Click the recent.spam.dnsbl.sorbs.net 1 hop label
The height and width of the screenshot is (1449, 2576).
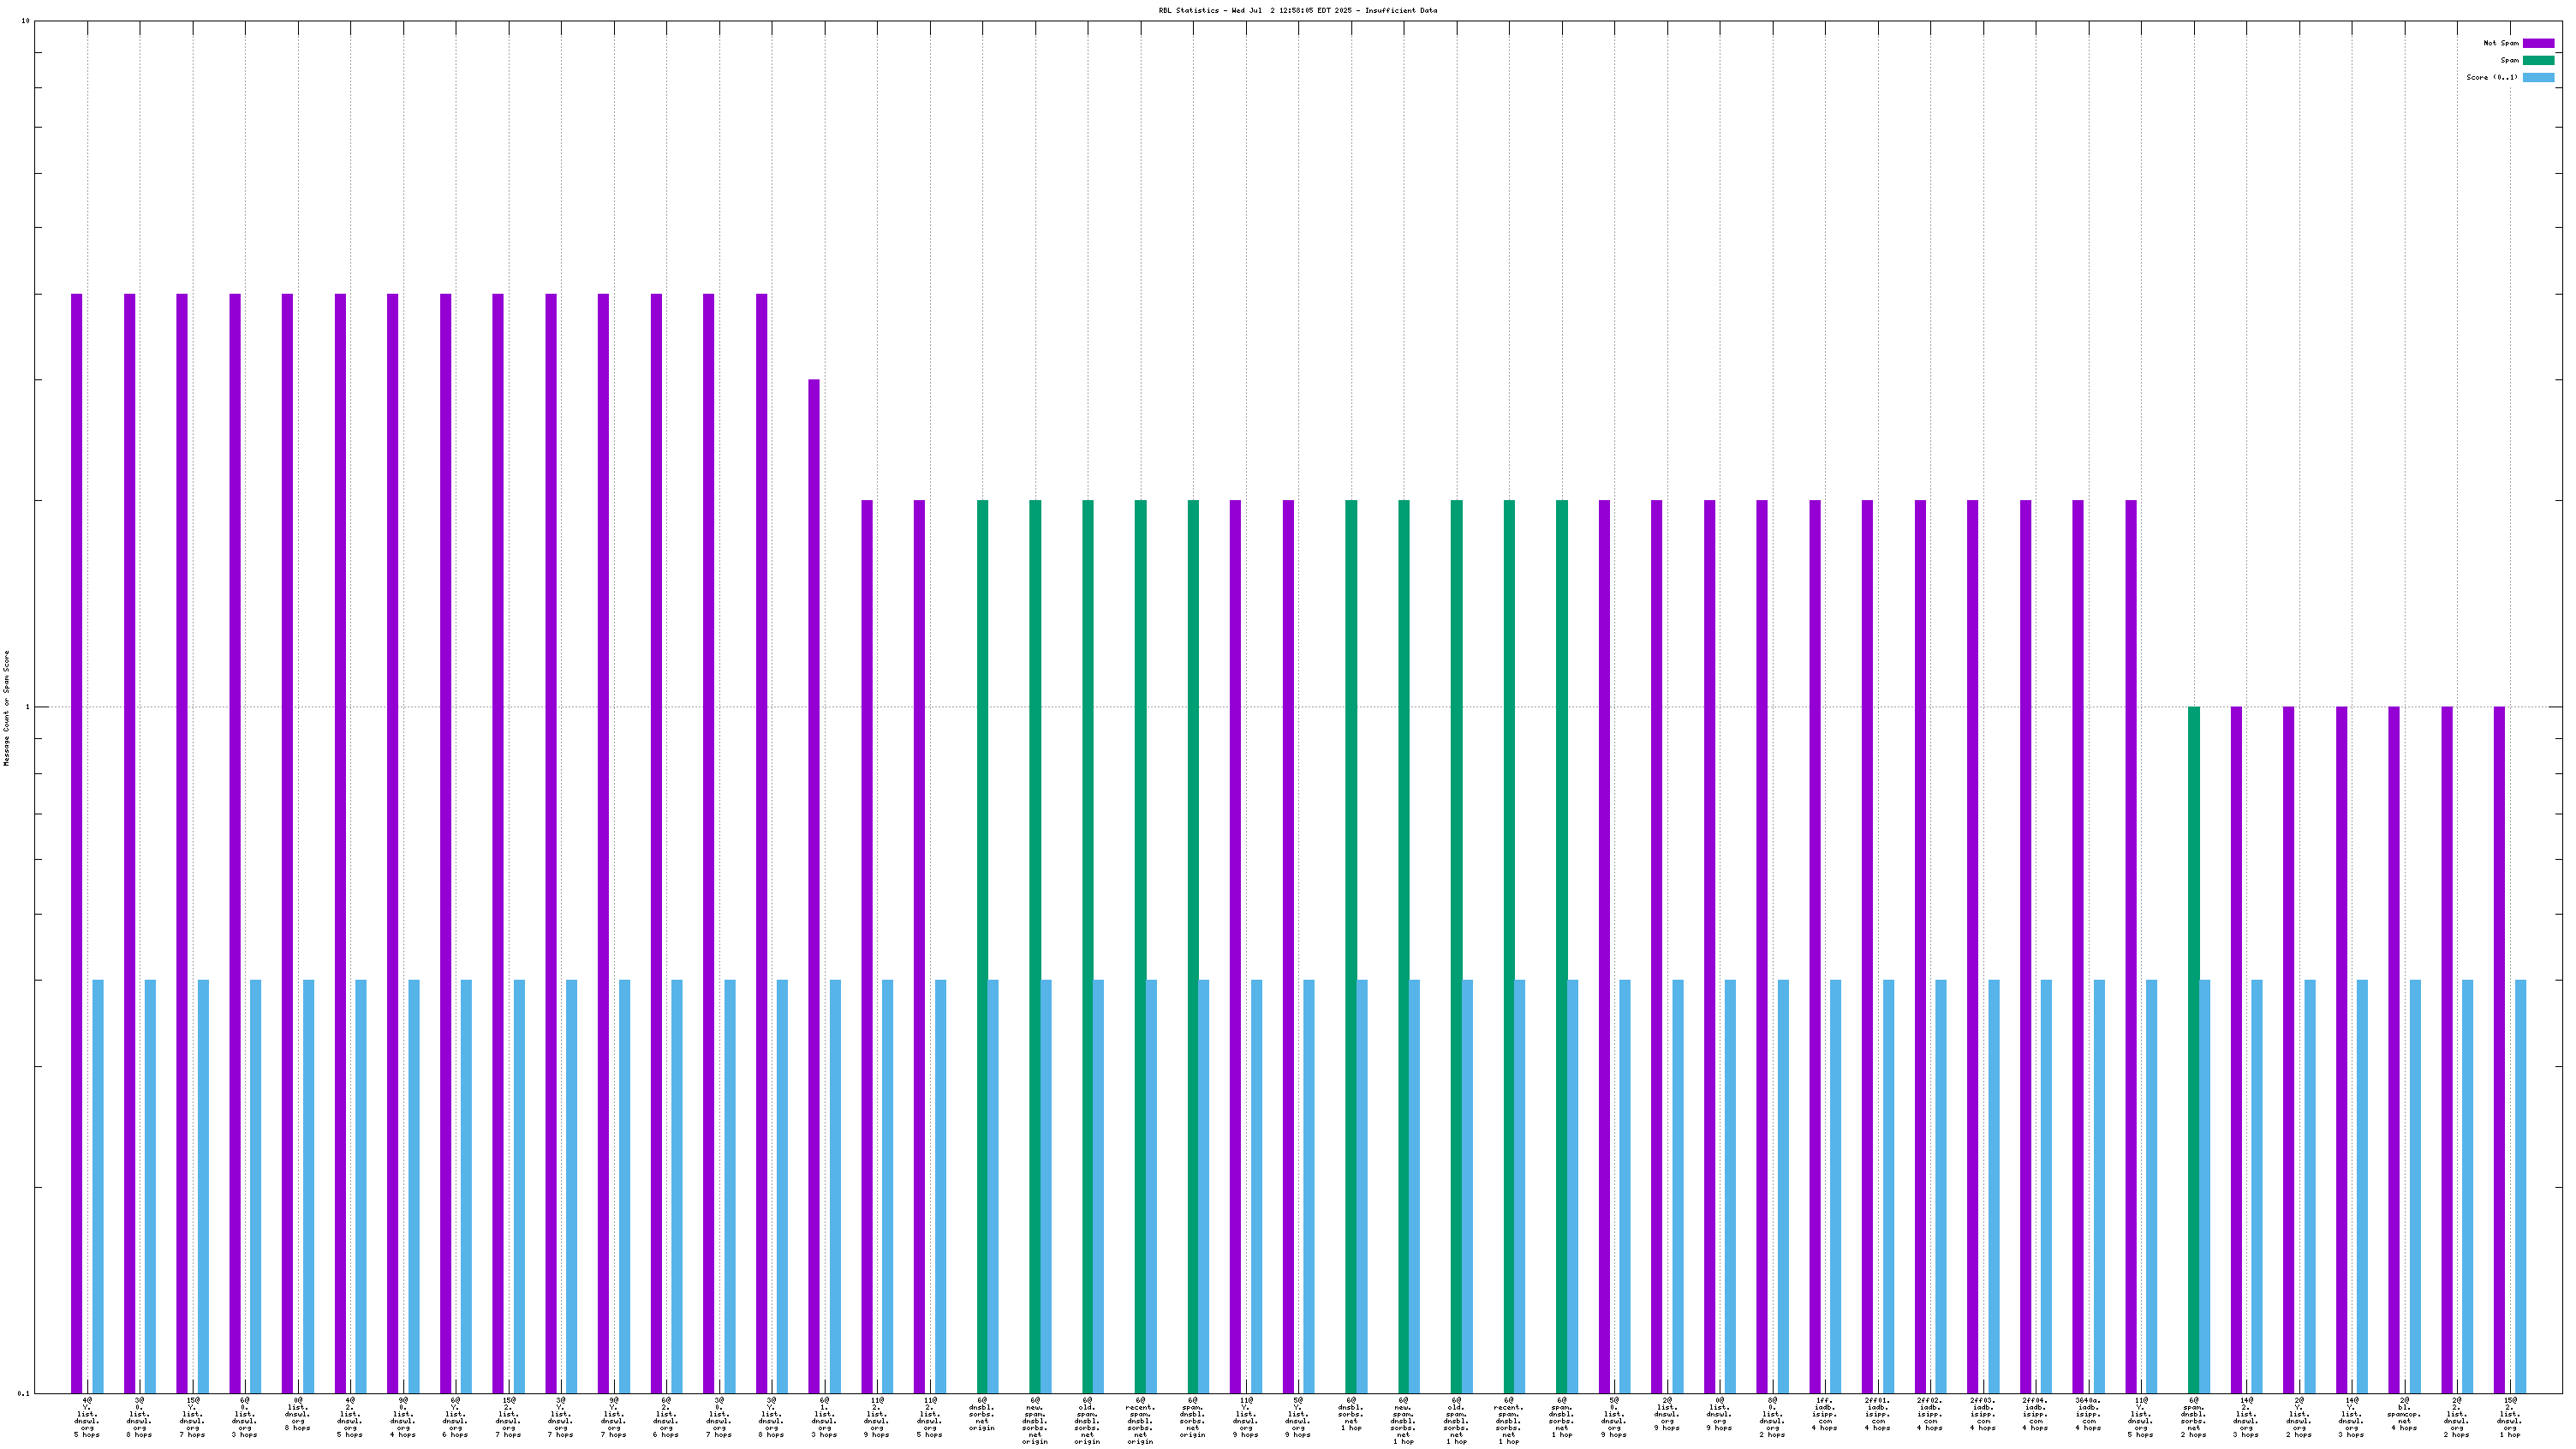pos(1508,1420)
